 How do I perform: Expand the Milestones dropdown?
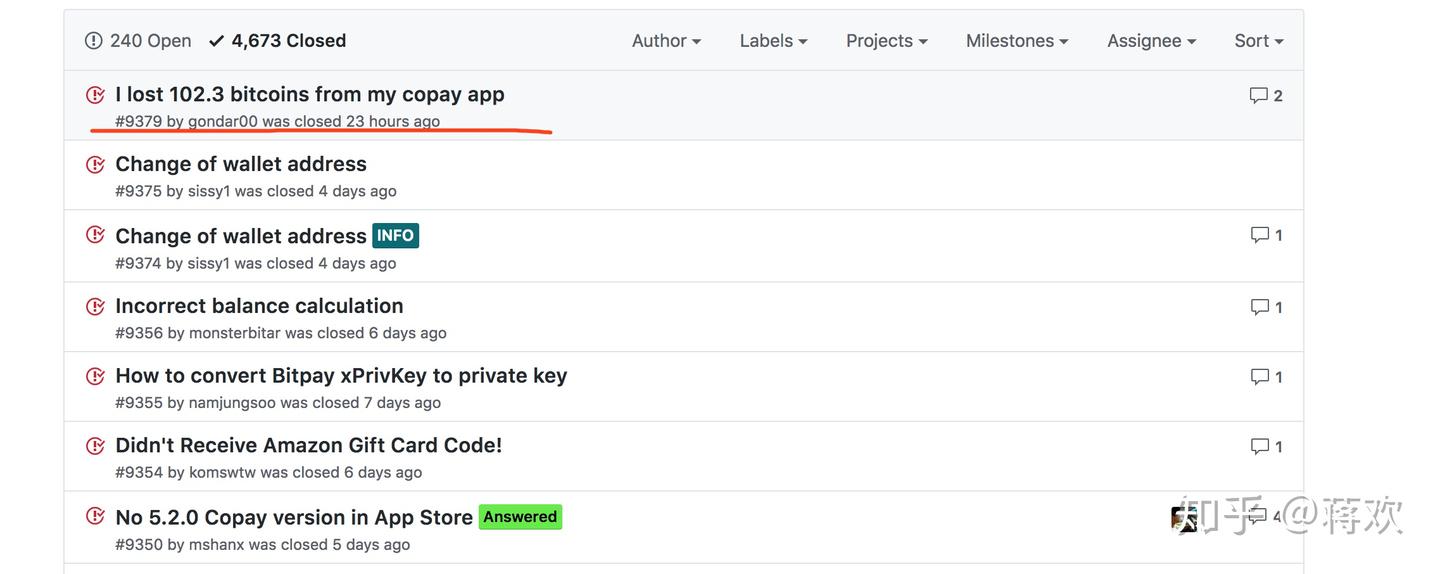(1016, 41)
